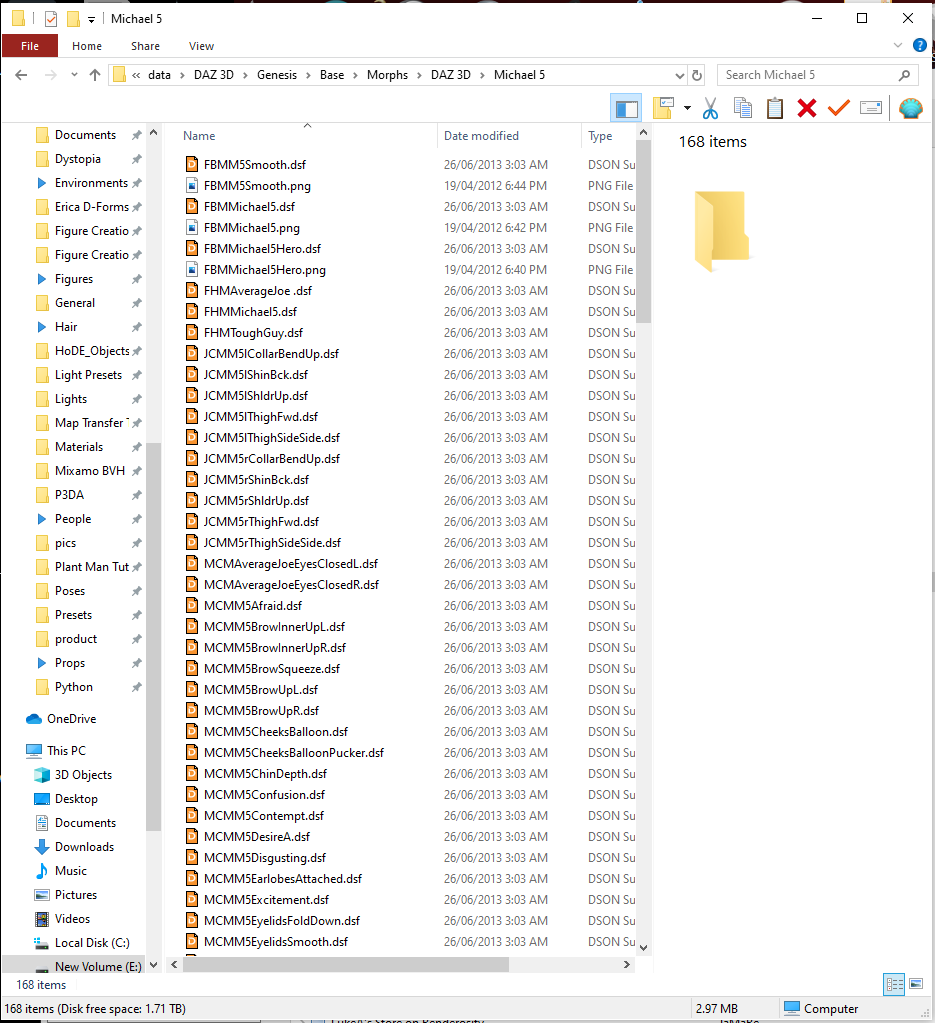This screenshot has width=935, height=1023.
Task: Click the Rename toolbar icon
Action: [x=871, y=108]
